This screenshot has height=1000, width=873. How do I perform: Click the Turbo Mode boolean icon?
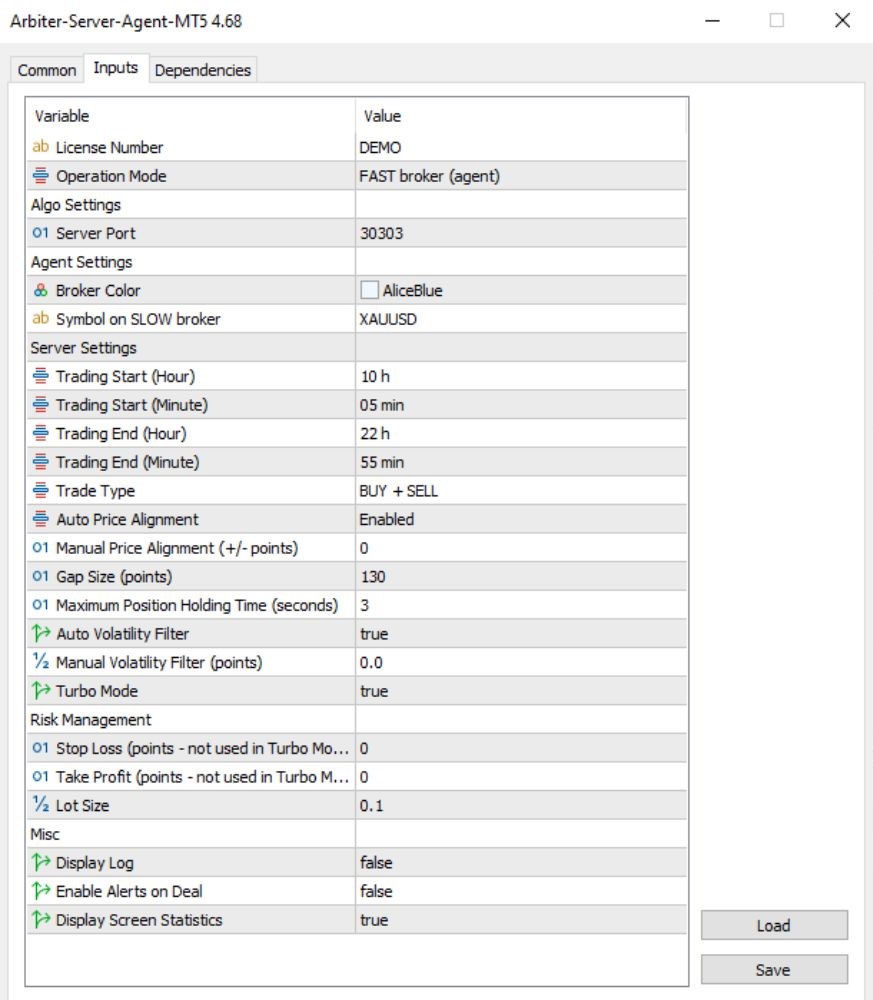coord(41,691)
